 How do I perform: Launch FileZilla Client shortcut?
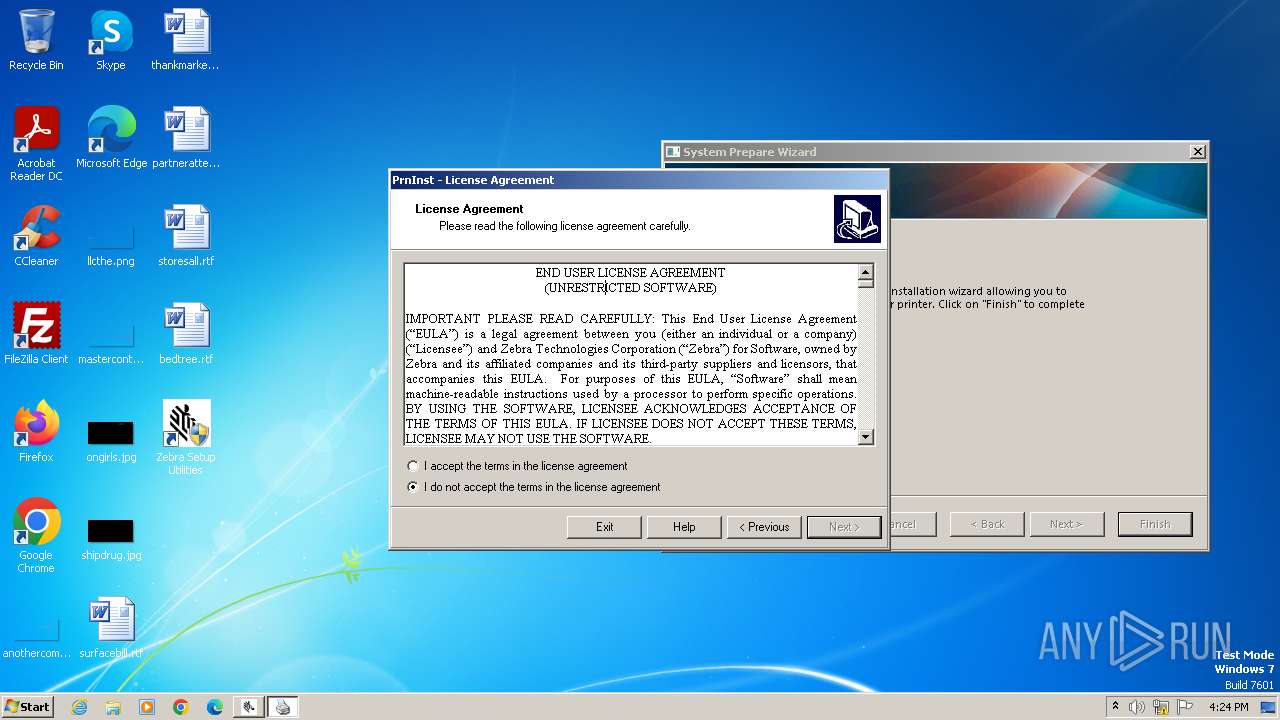click(36, 334)
